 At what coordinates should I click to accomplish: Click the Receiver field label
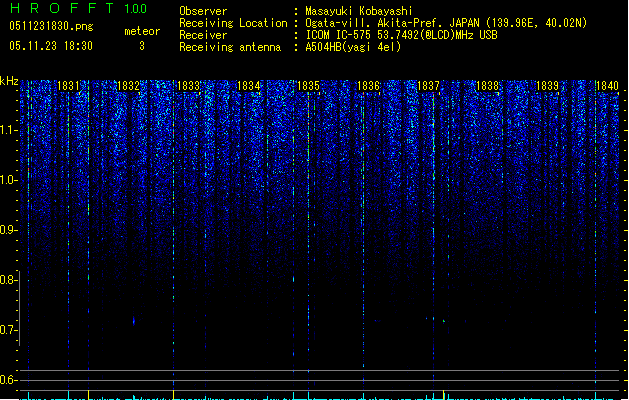tap(203, 35)
